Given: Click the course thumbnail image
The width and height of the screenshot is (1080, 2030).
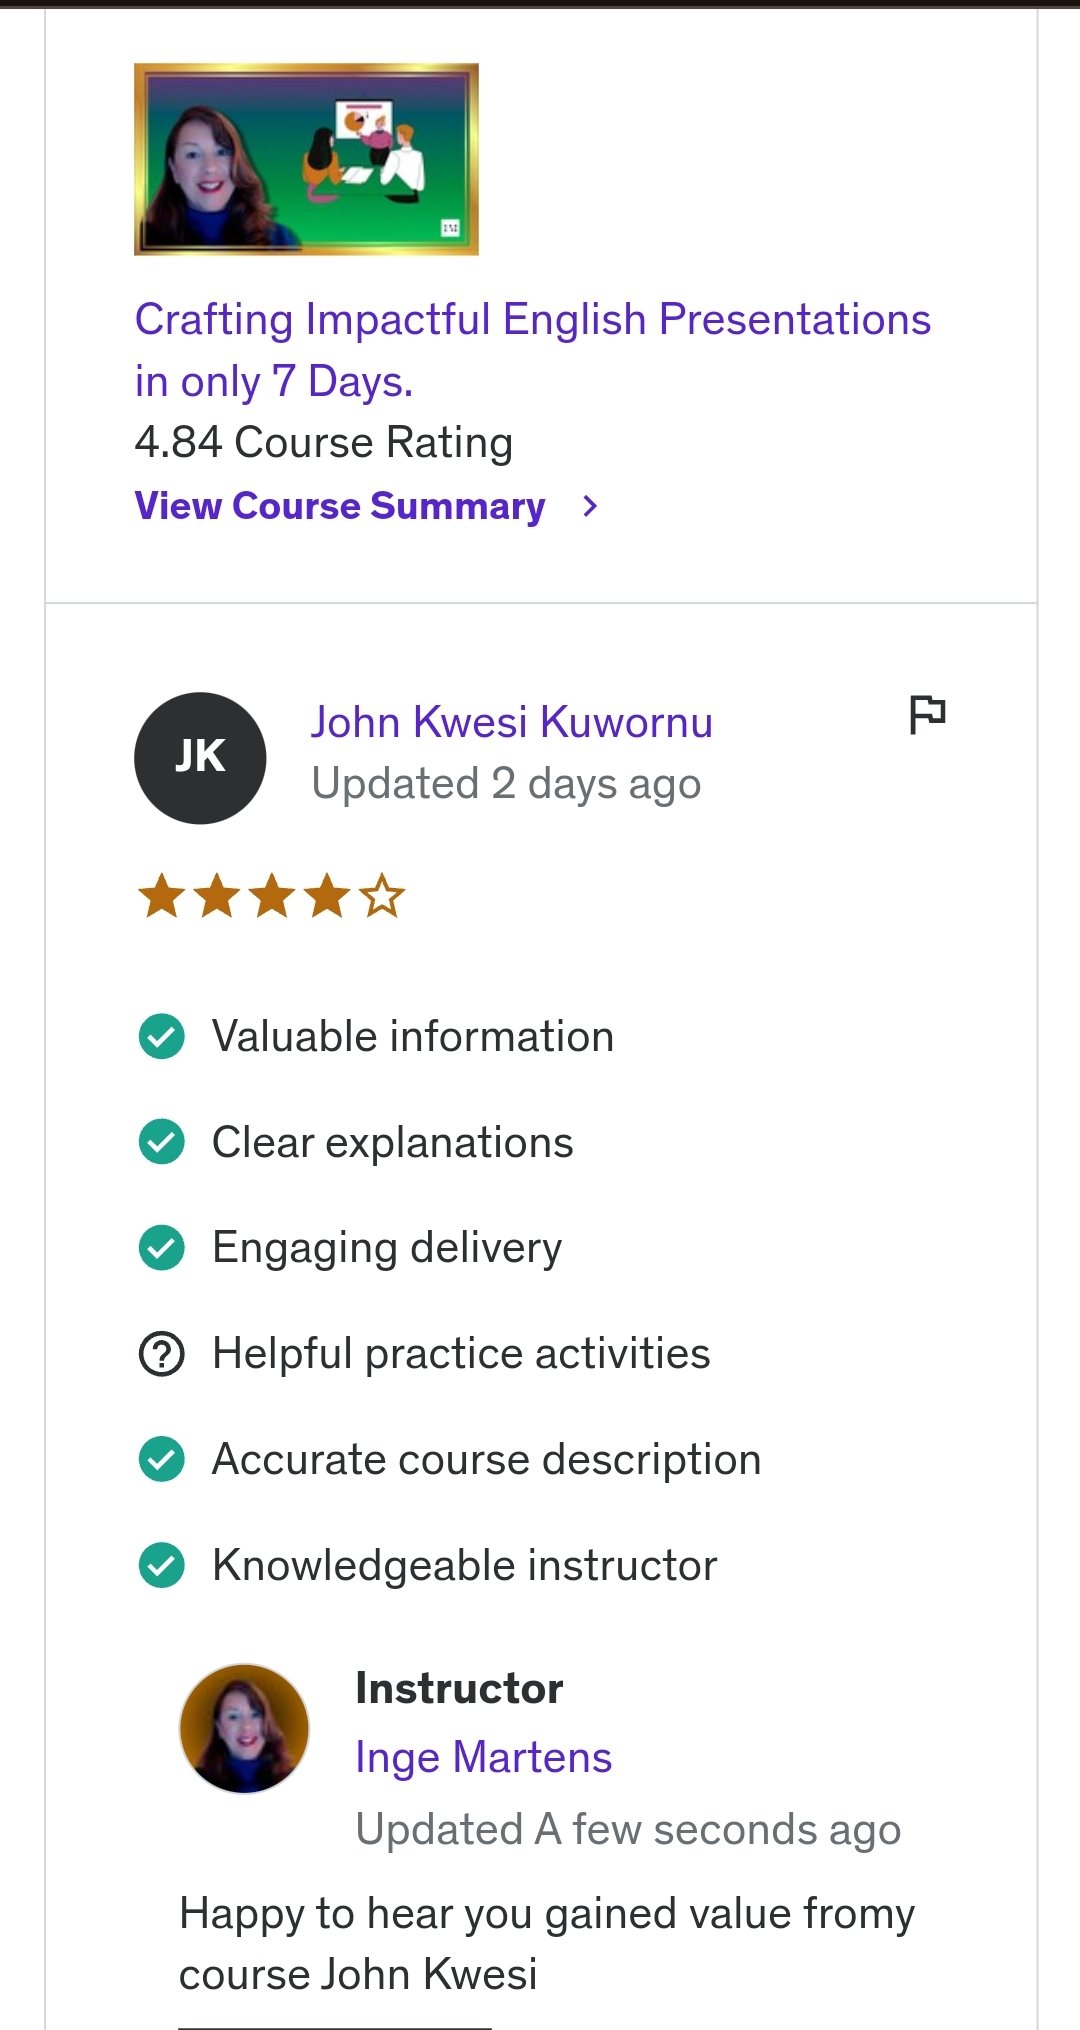Looking at the screenshot, I should 306,159.
